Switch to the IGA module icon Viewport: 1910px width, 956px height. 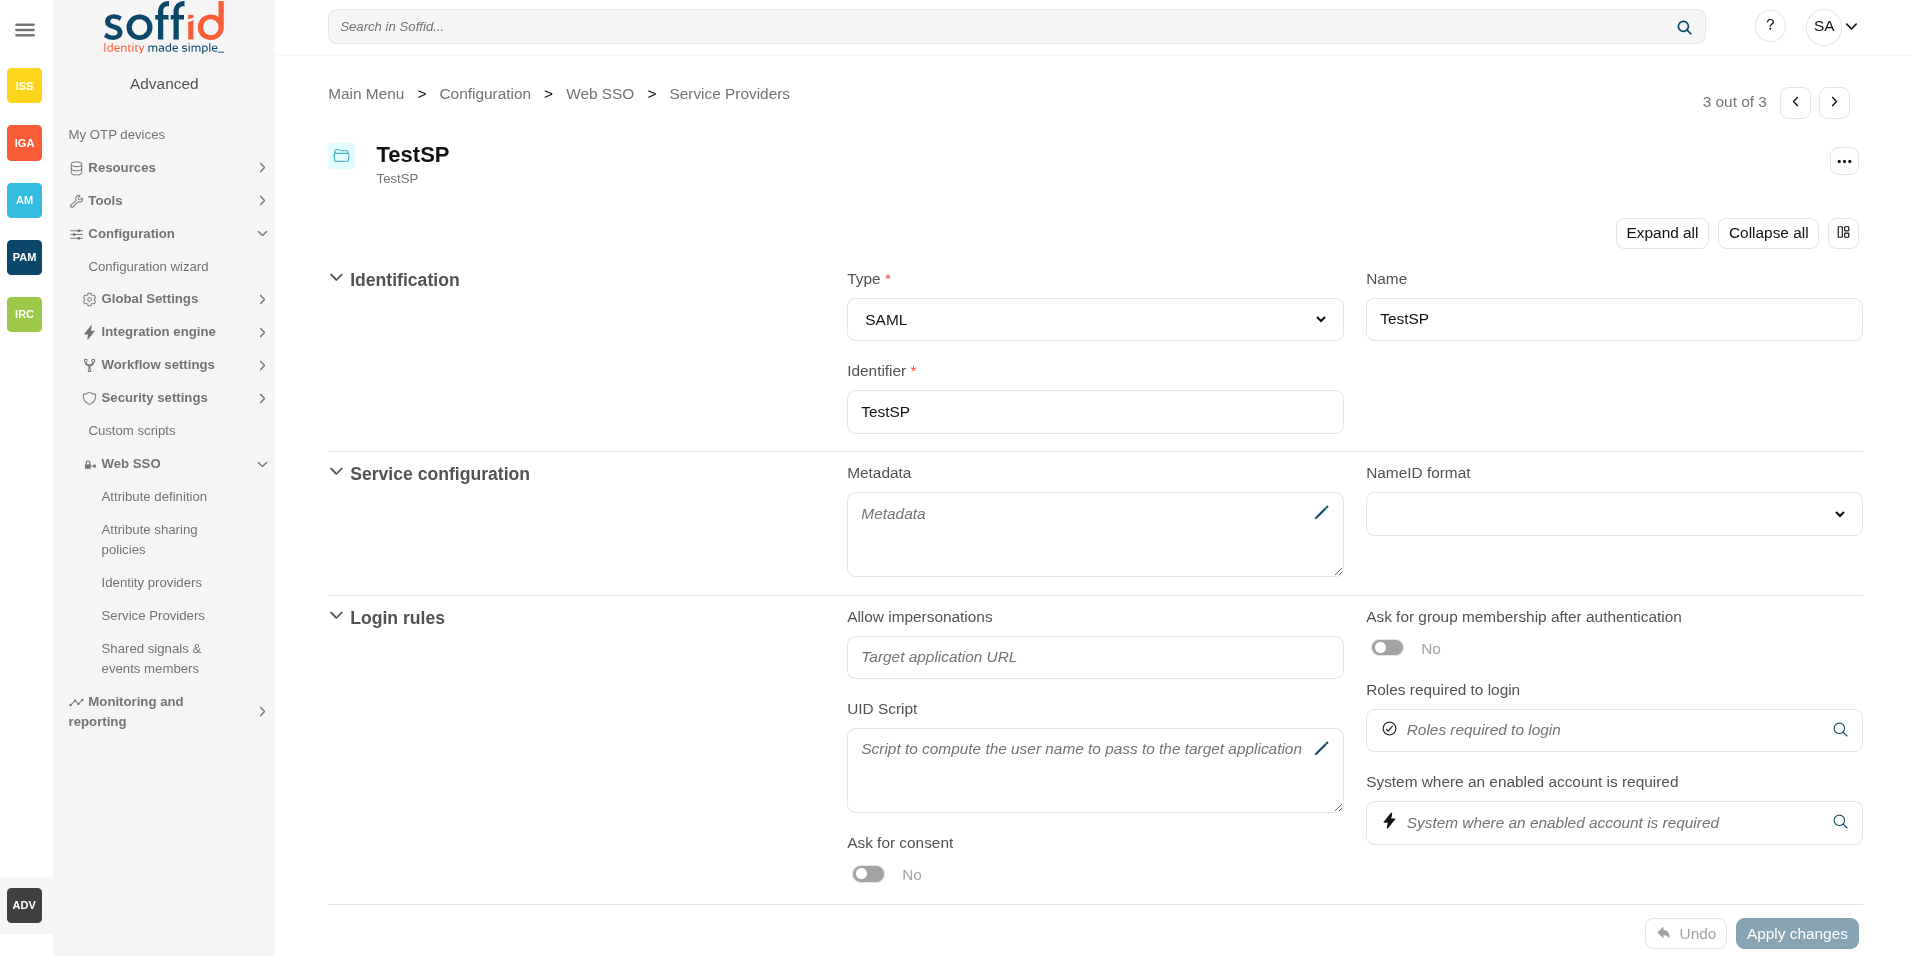pyautogui.click(x=24, y=143)
